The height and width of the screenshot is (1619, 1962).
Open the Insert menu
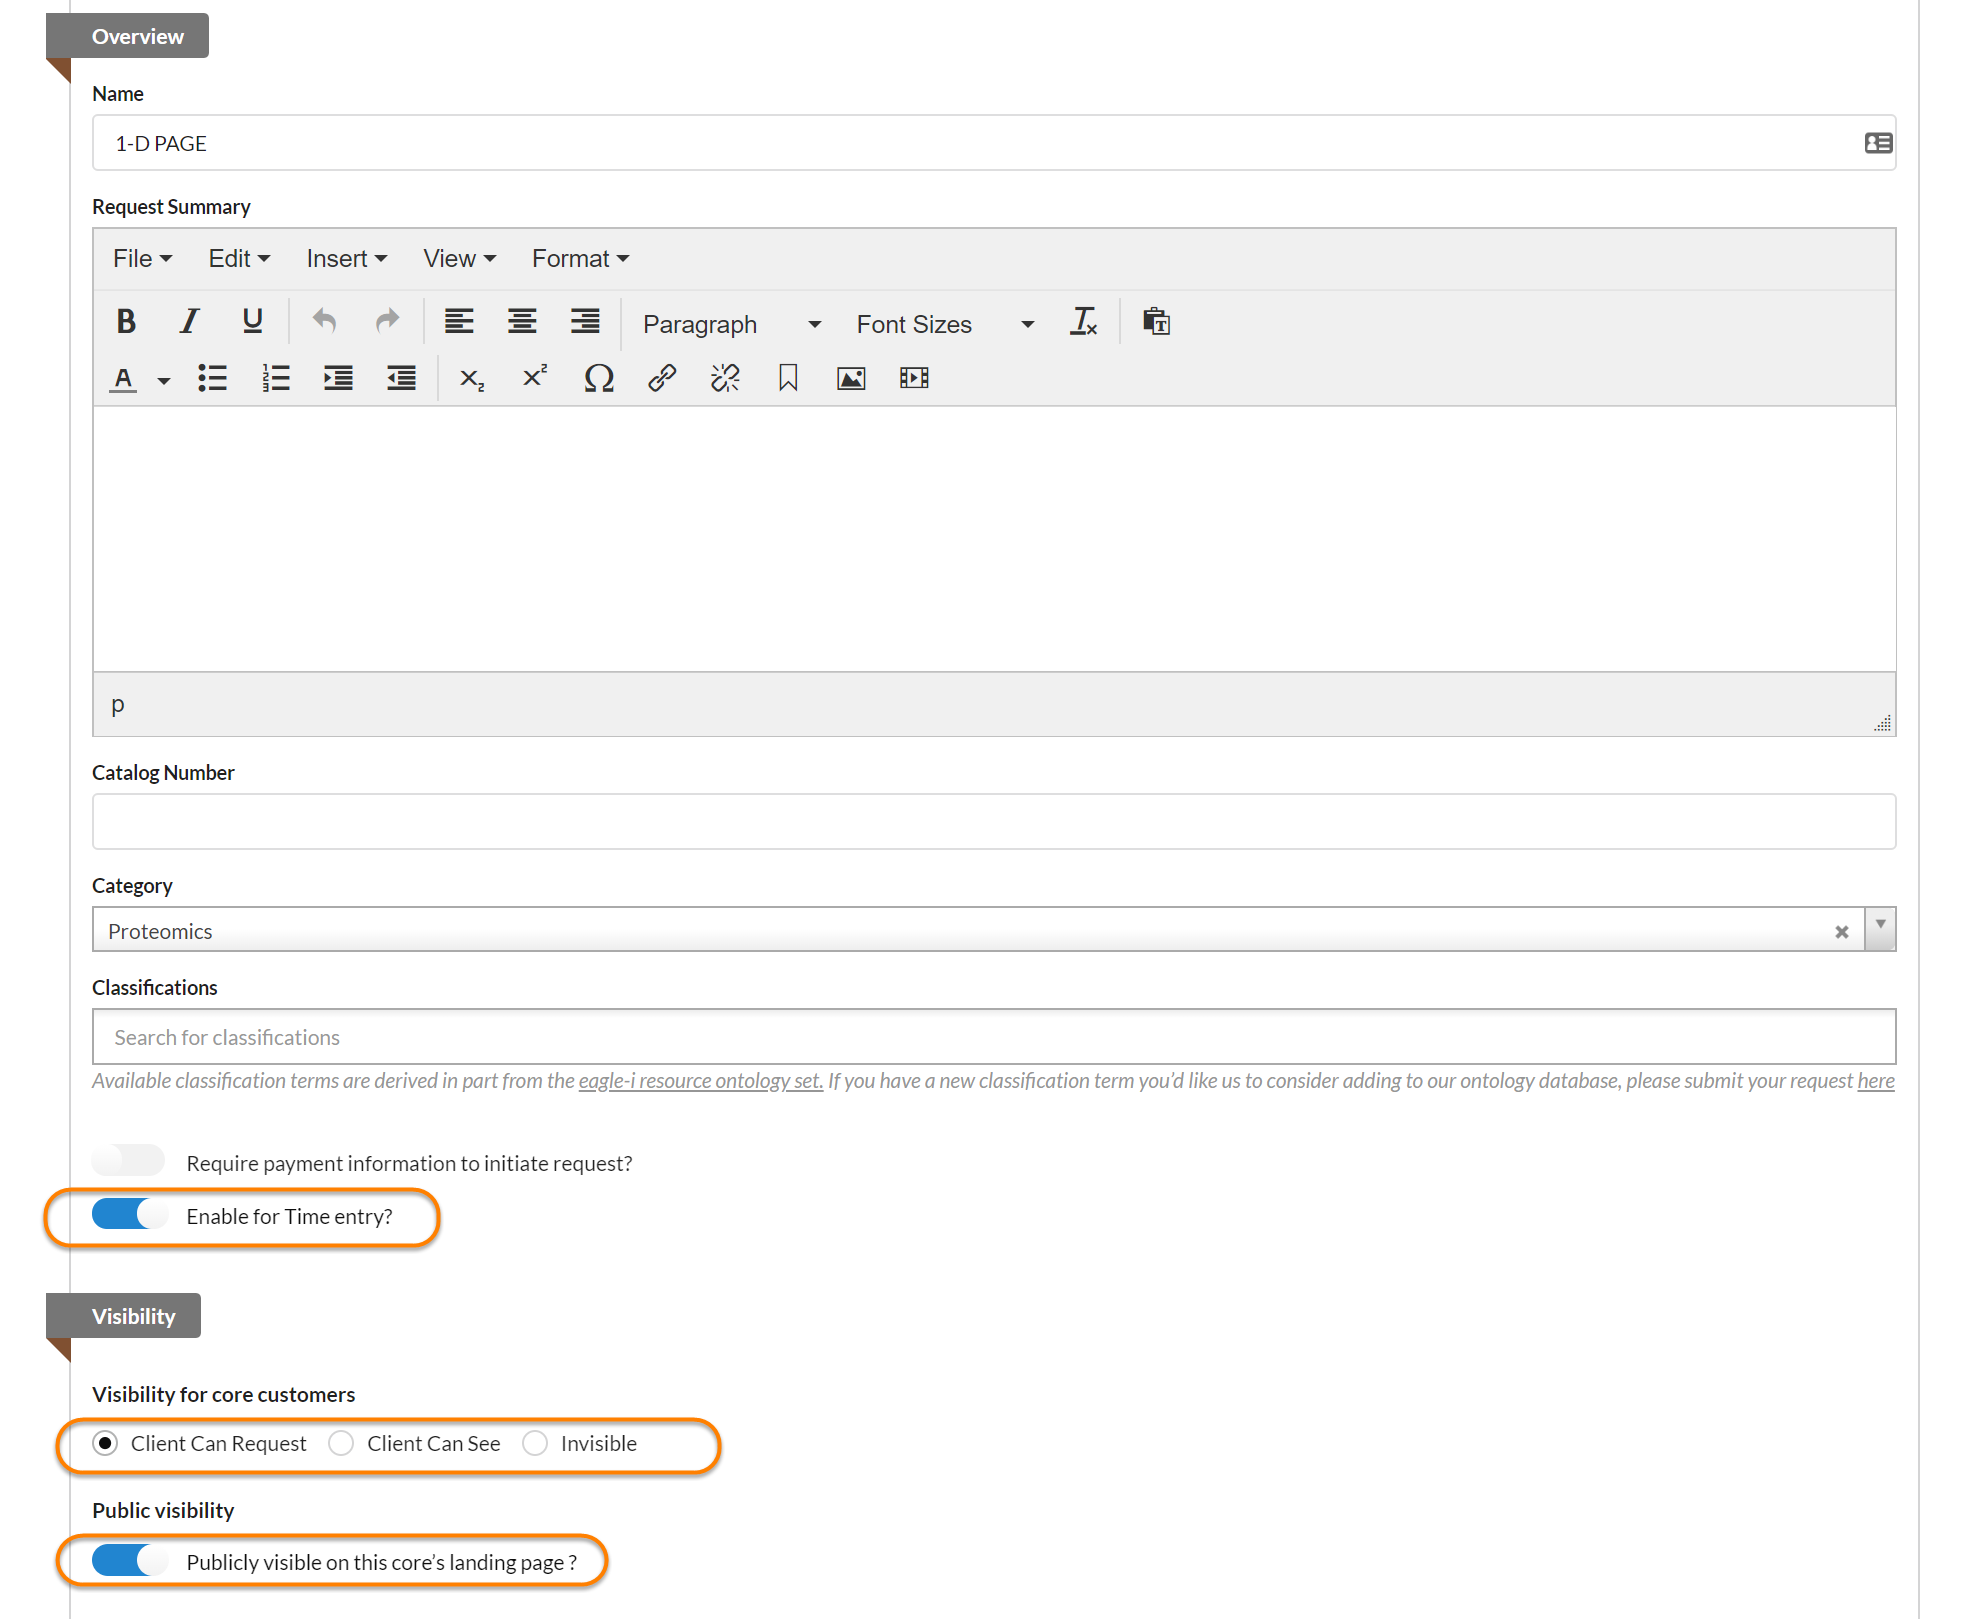346,259
